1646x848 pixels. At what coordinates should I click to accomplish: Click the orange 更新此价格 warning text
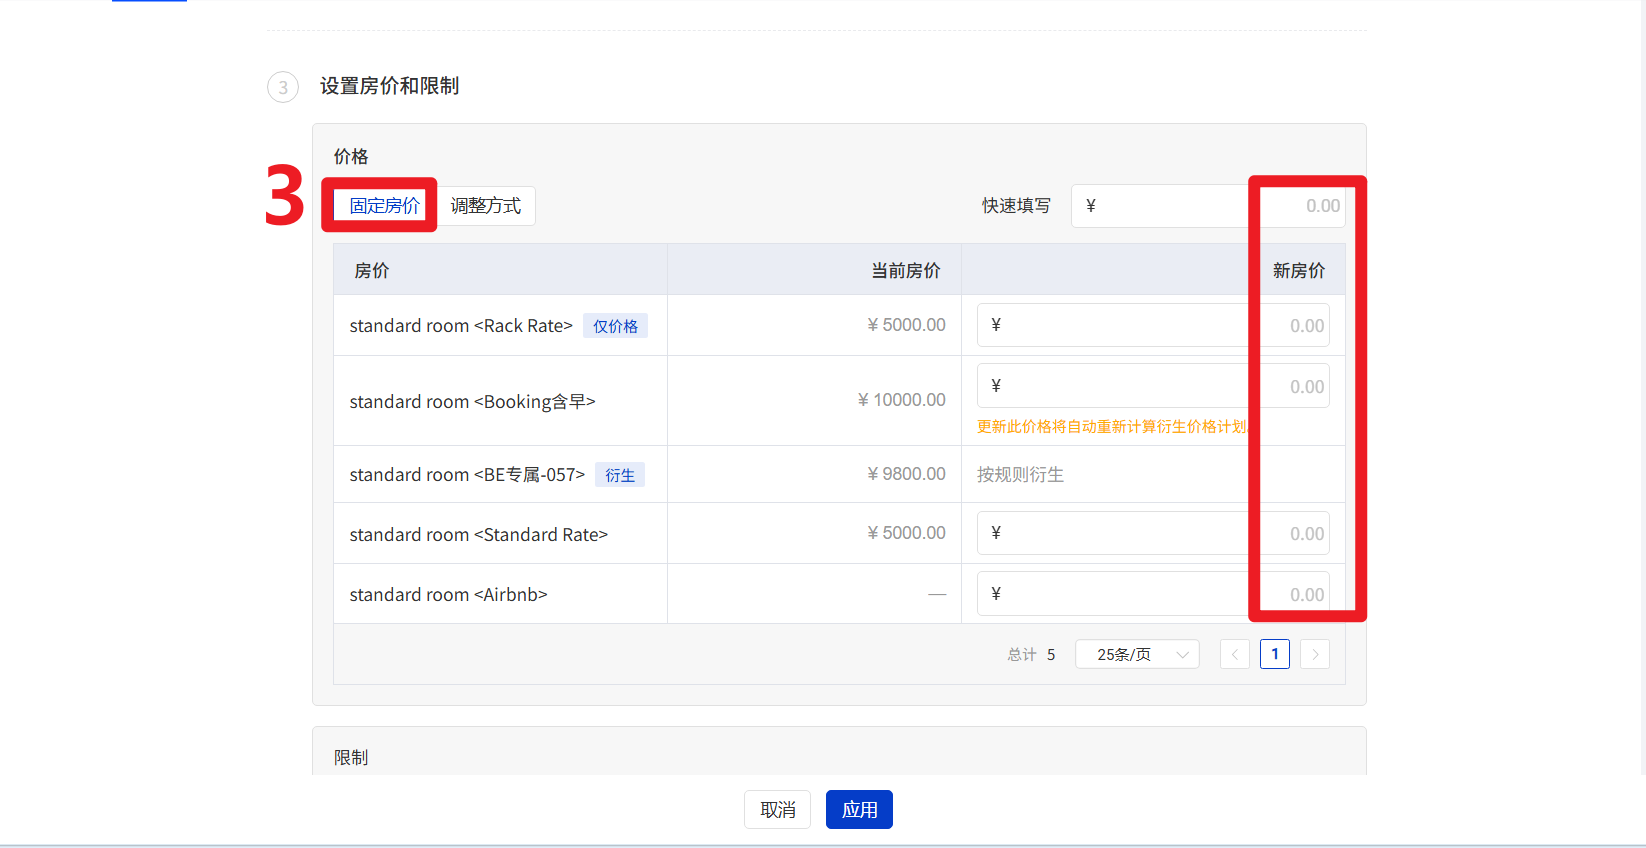pyautogui.click(x=1112, y=427)
